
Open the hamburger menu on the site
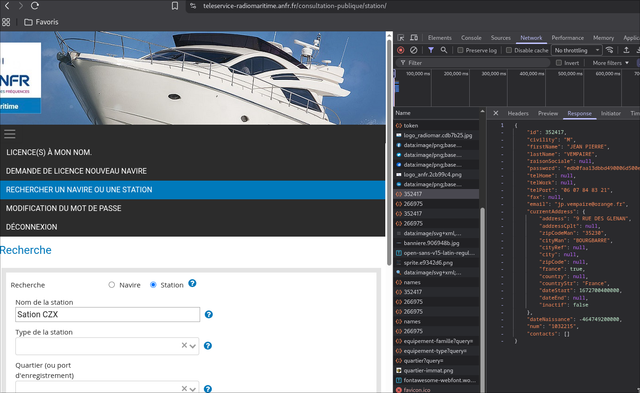pos(10,134)
